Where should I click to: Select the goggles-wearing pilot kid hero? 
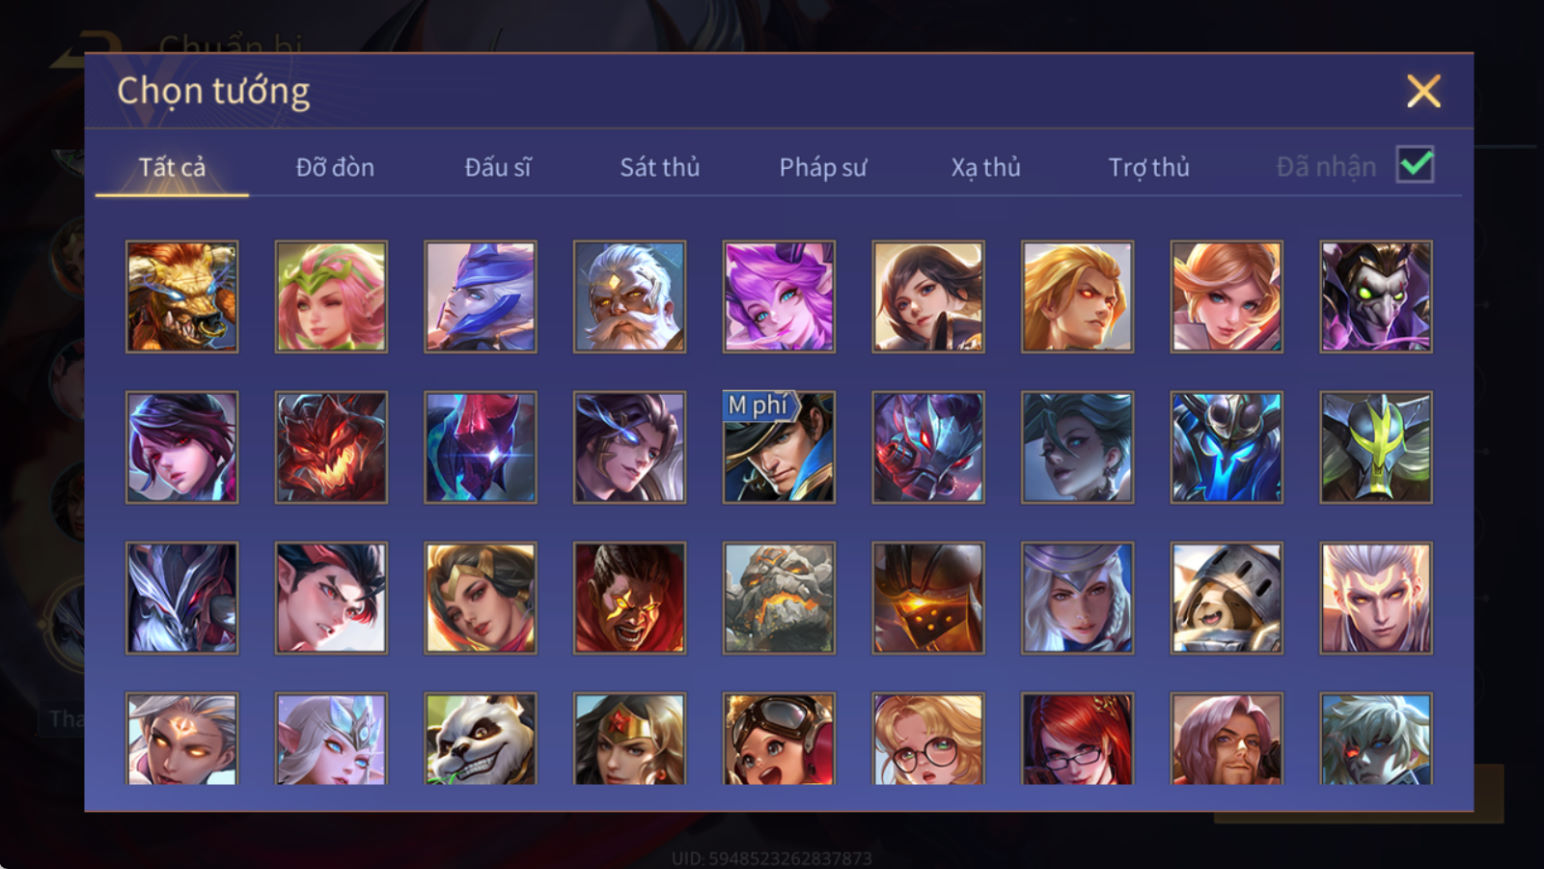point(779,740)
